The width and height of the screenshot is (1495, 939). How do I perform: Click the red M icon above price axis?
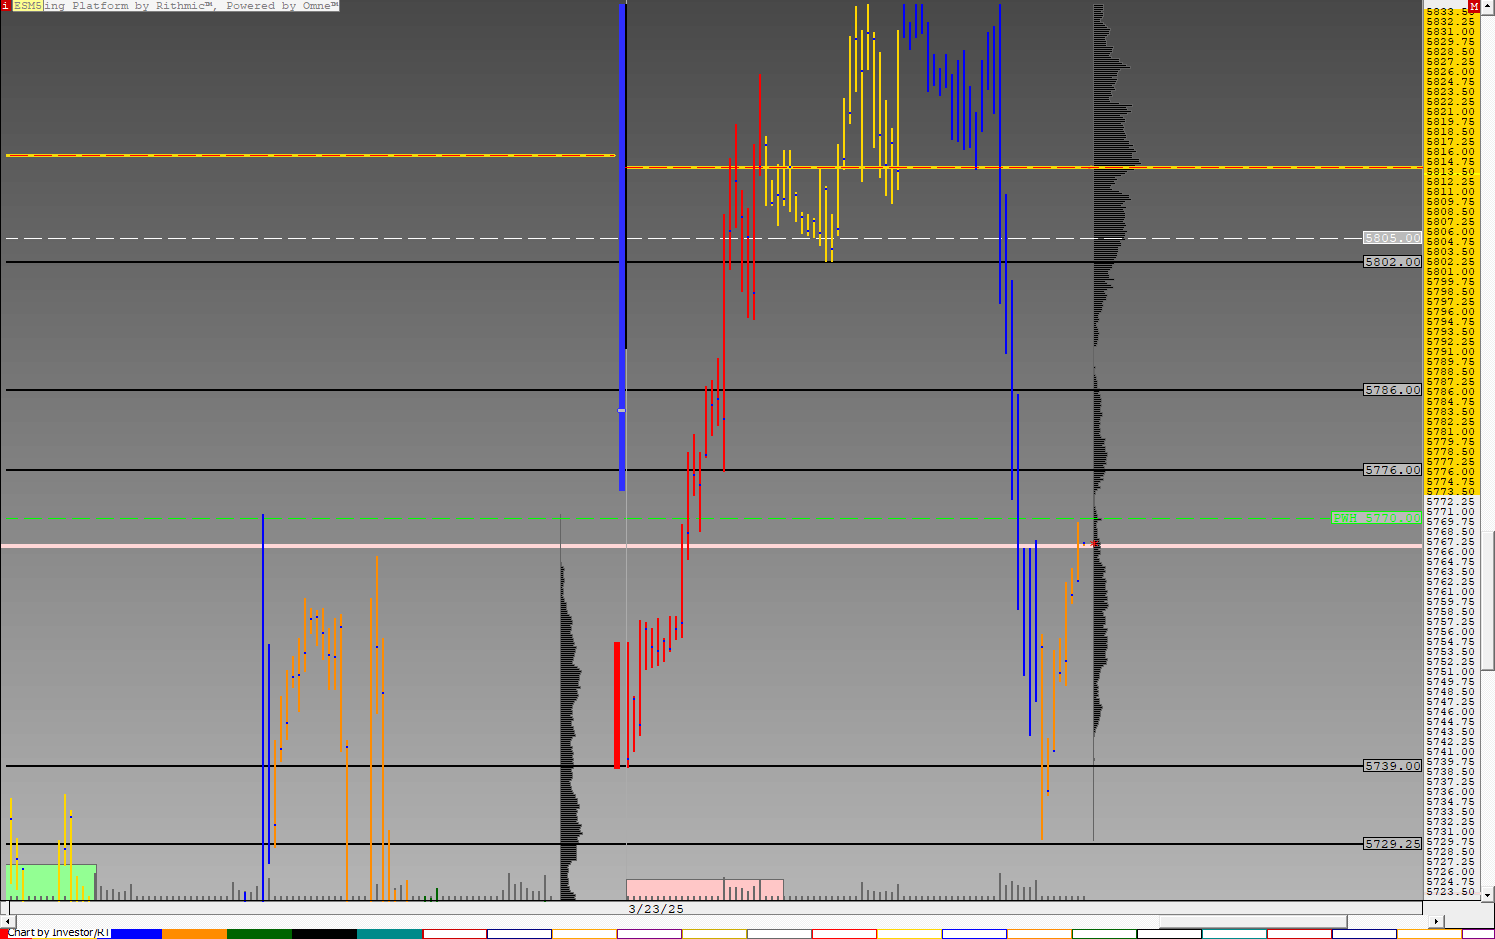[x=1474, y=6]
